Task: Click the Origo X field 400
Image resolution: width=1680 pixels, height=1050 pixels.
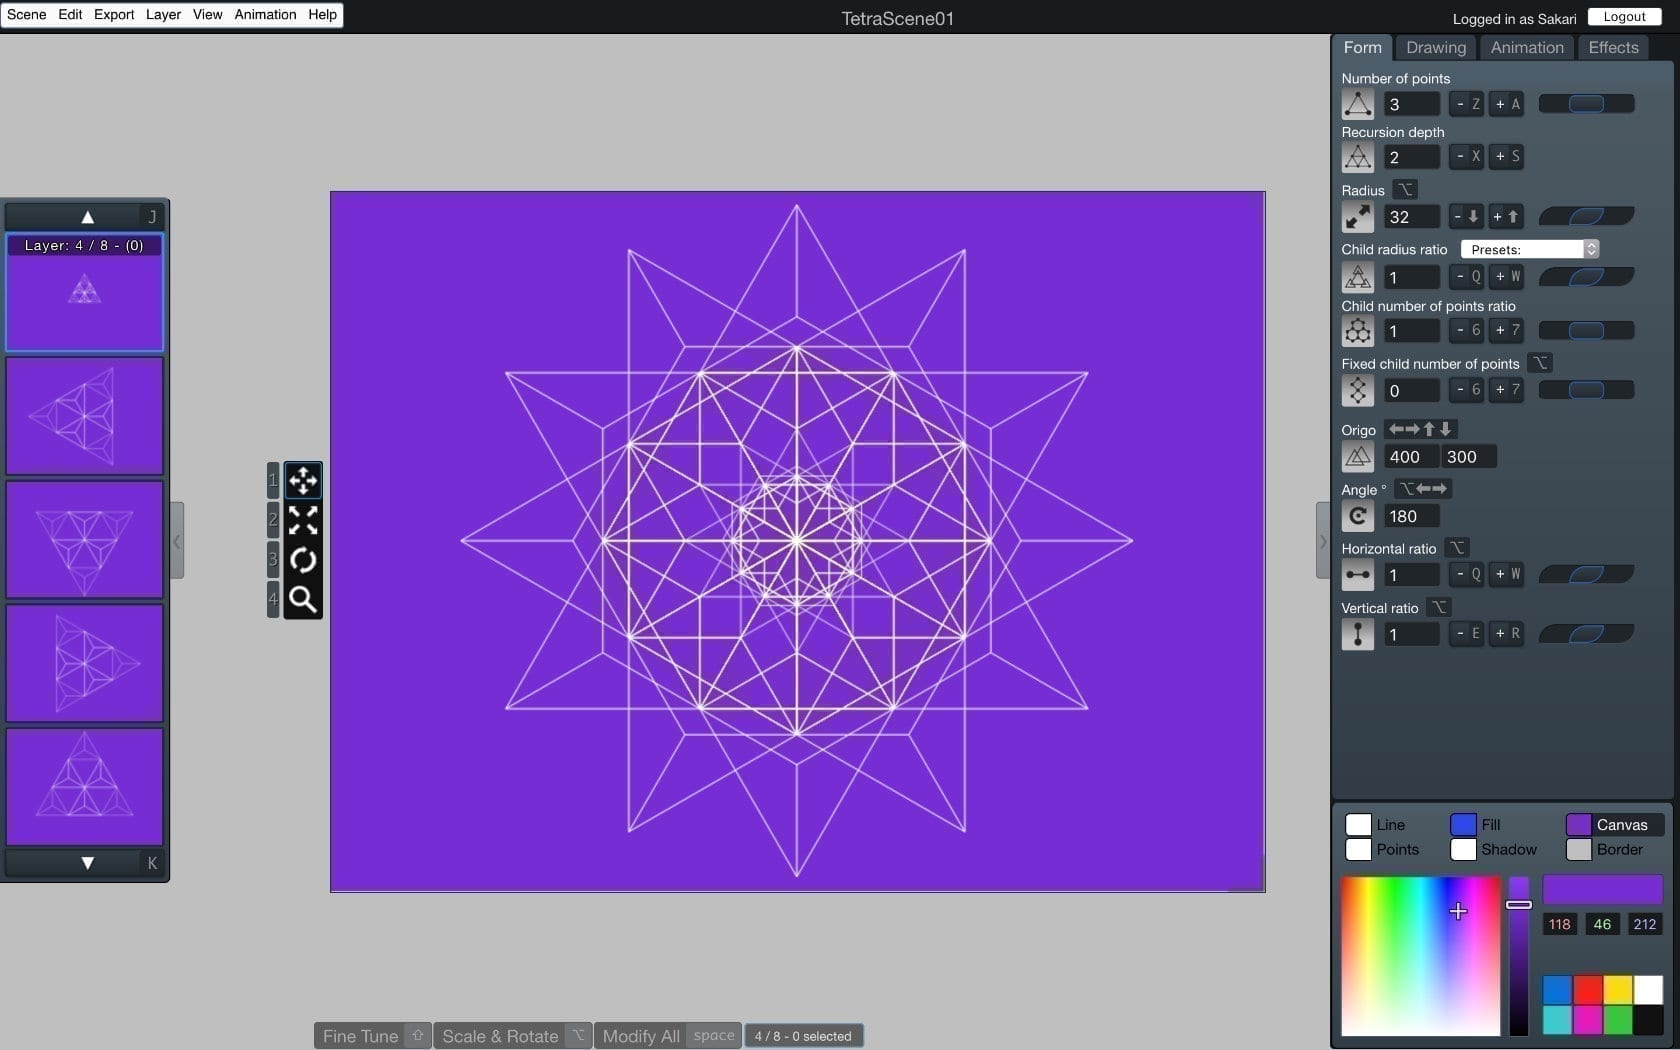Action: click(1412, 457)
